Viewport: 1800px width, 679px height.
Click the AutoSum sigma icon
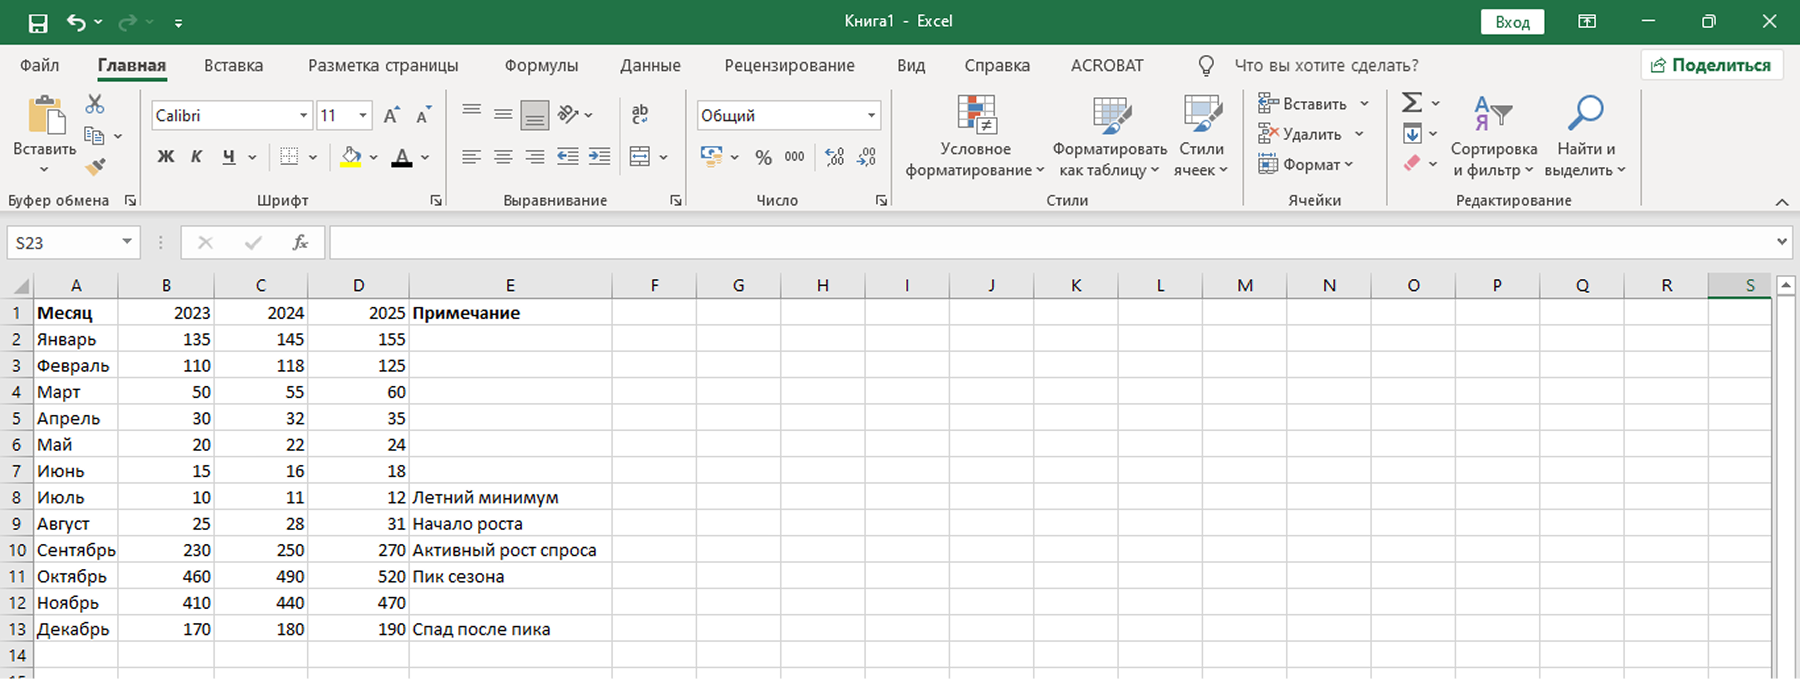coord(1411,103)
